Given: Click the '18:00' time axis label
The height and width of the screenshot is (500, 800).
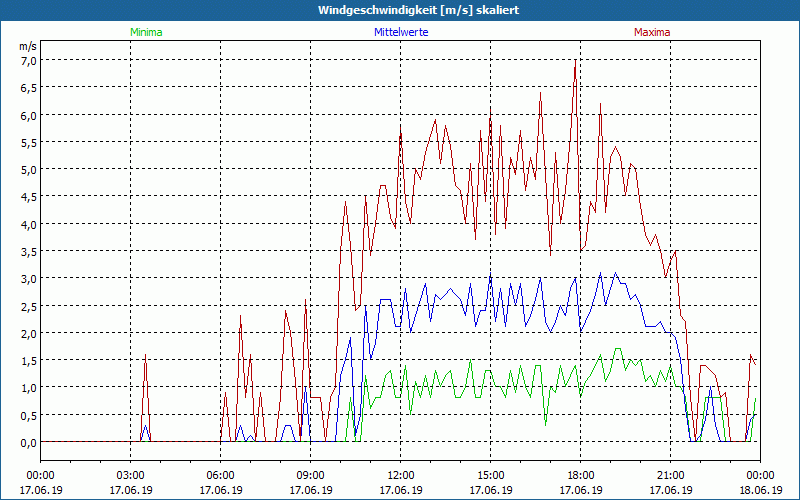Looking at the screenshot, I should pos(581,476).
